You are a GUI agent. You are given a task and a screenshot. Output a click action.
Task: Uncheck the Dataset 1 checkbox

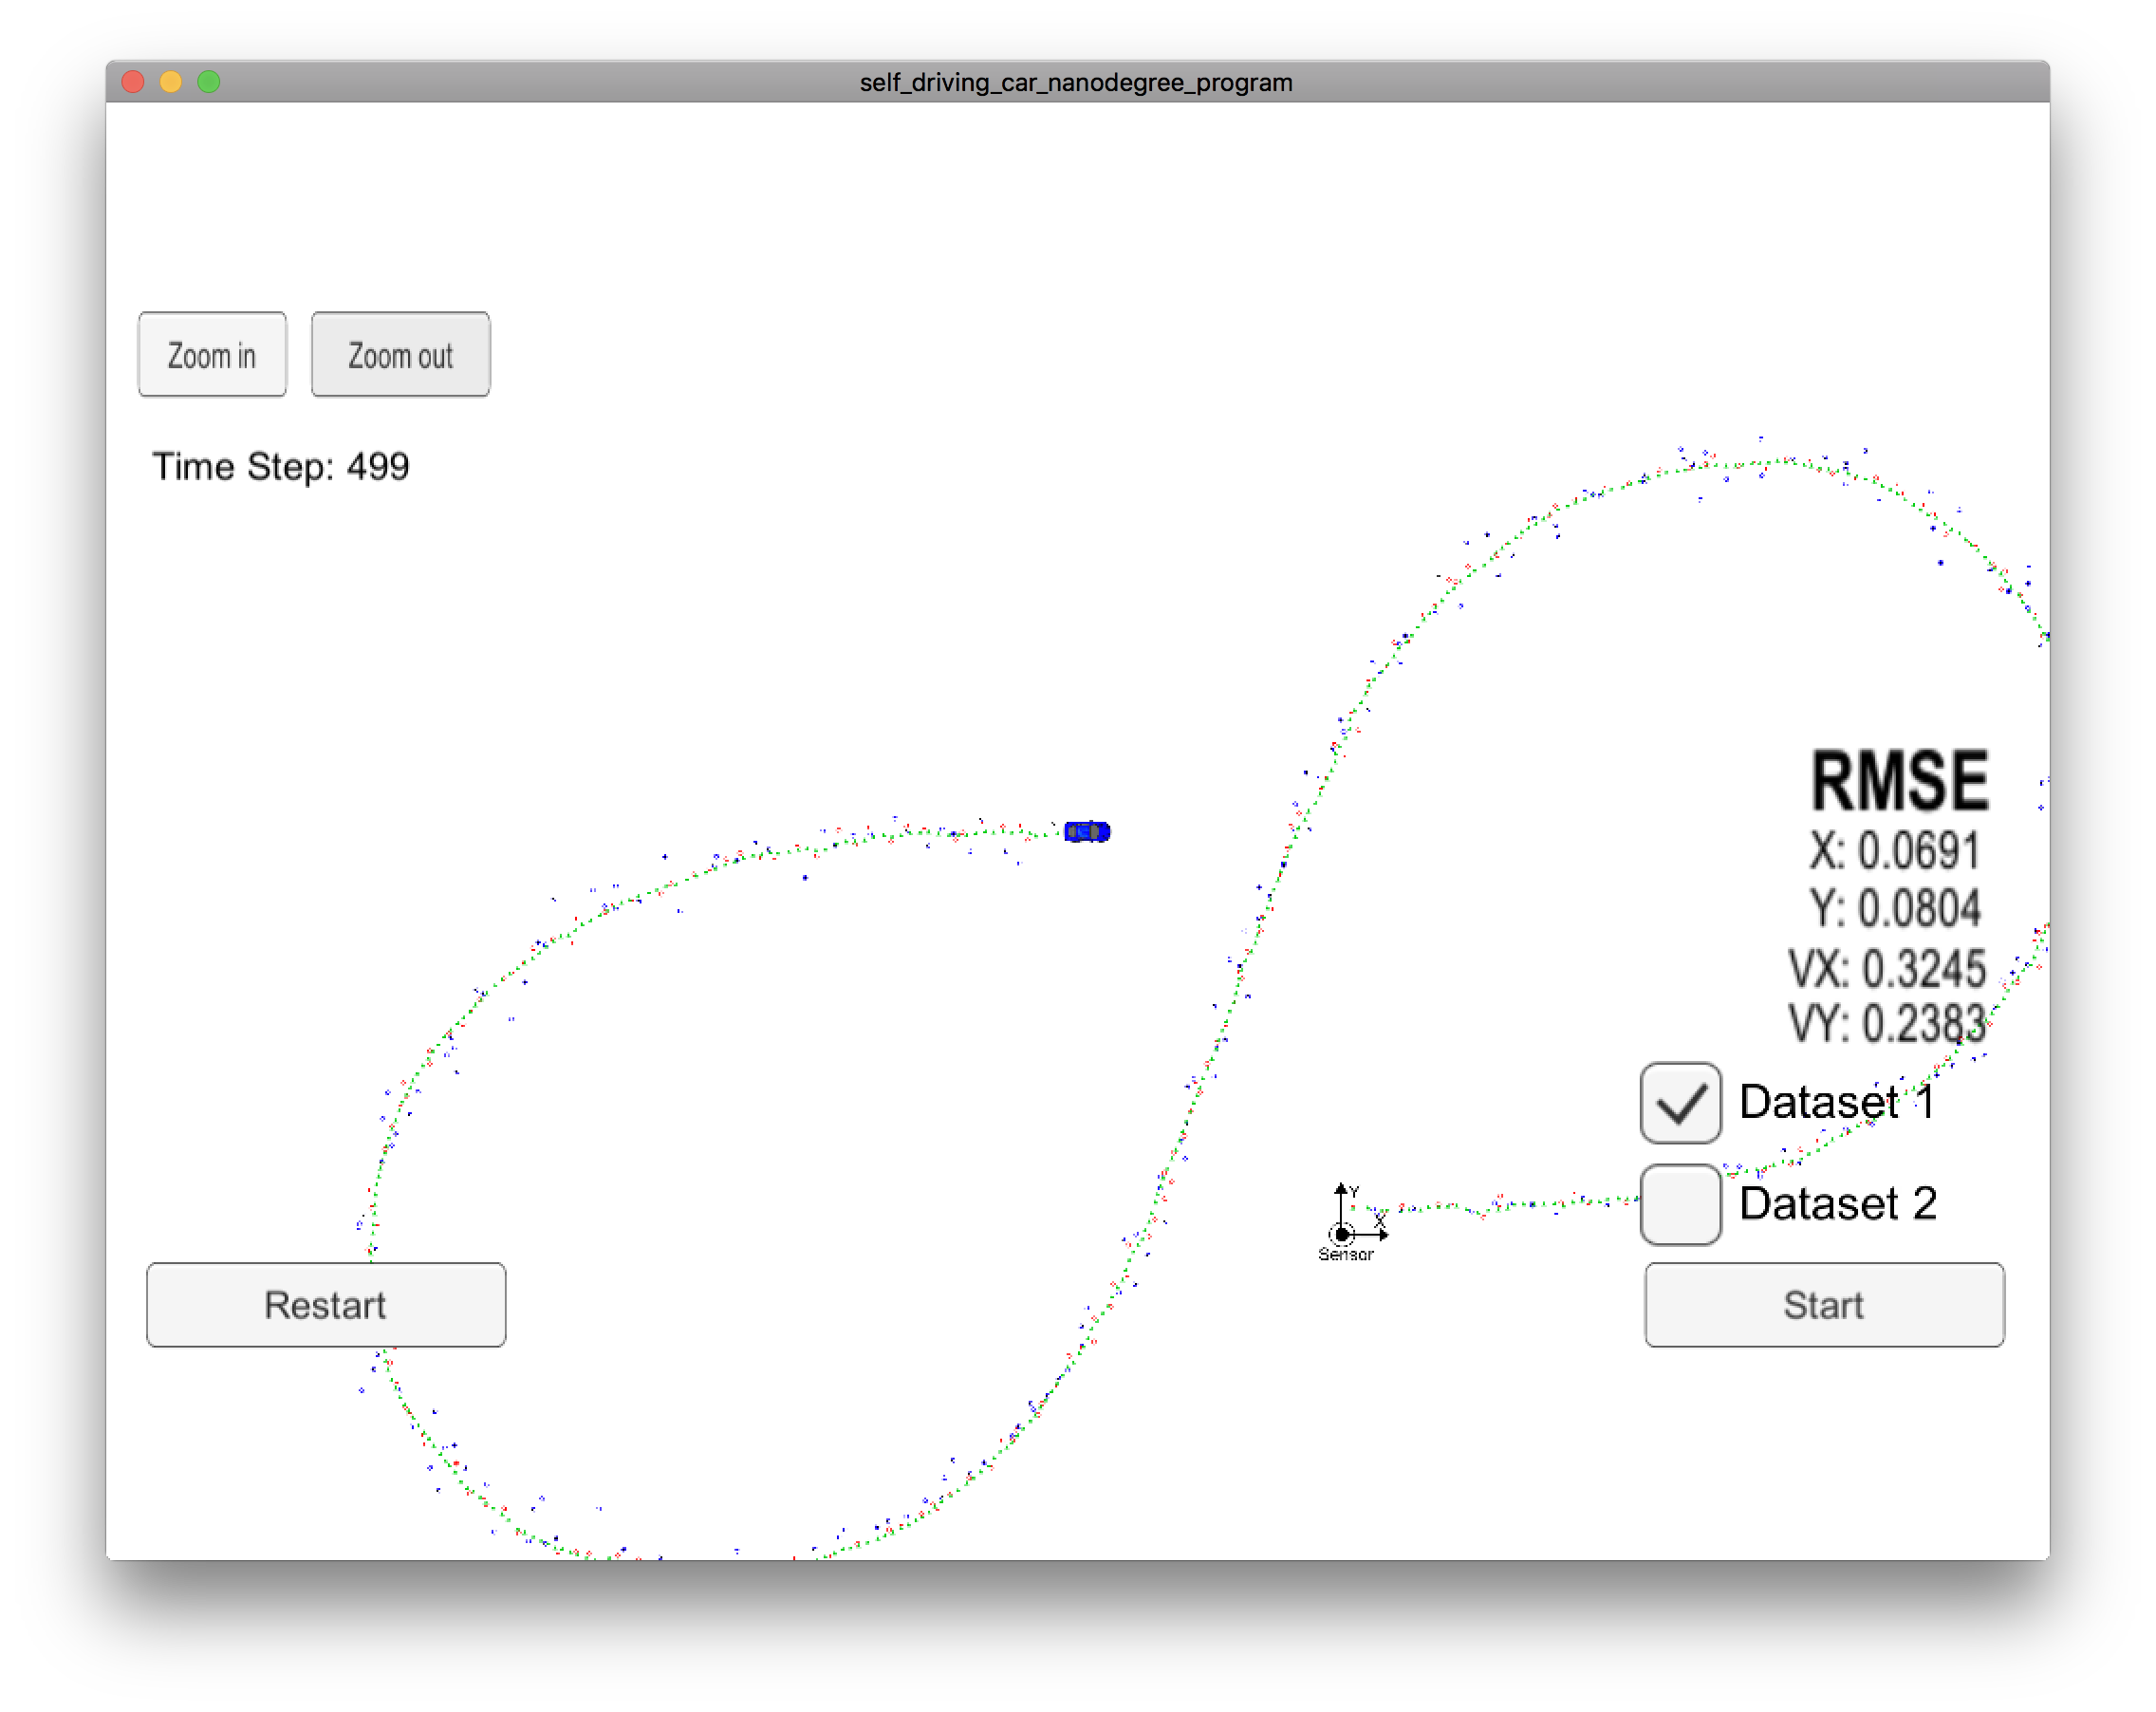click(x=1680, y=1102)
